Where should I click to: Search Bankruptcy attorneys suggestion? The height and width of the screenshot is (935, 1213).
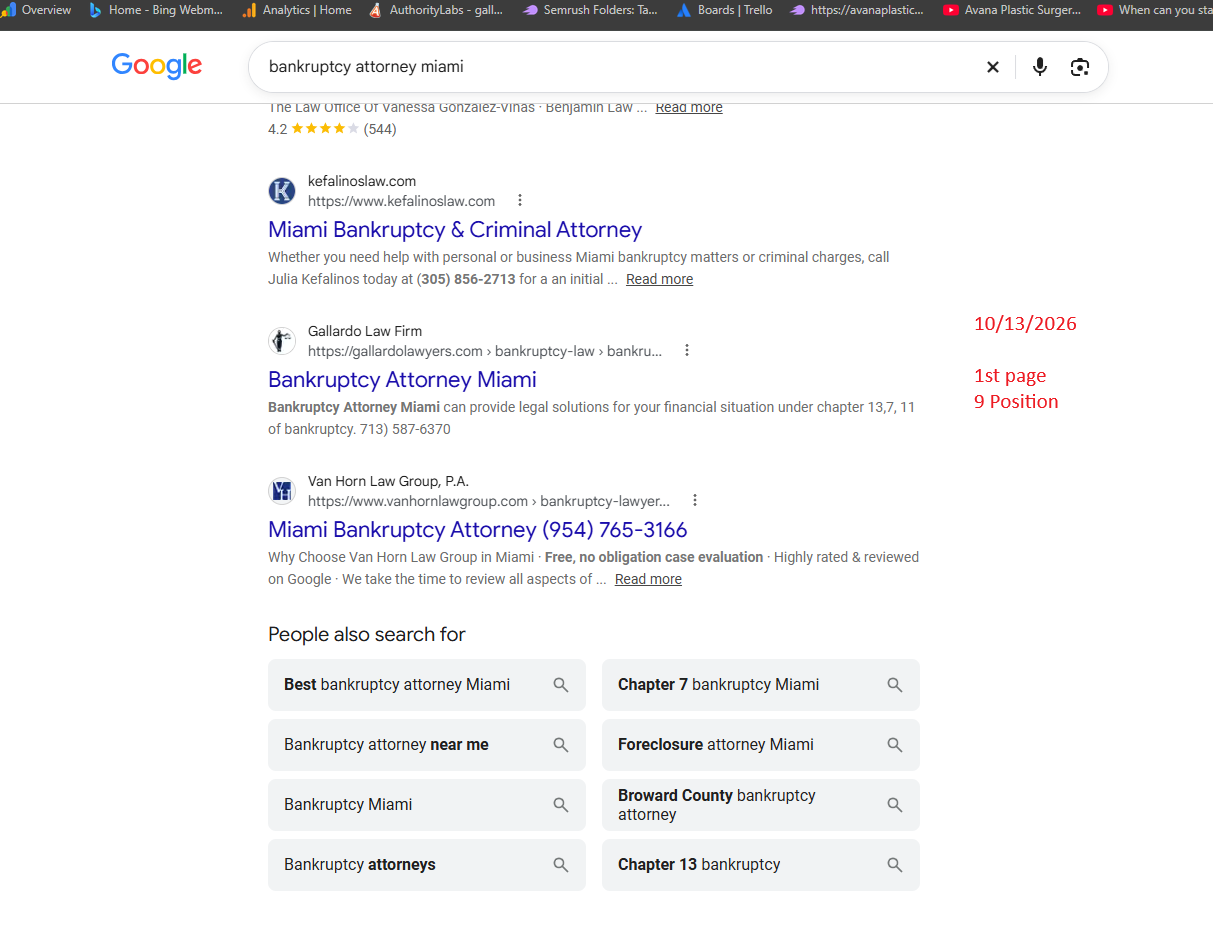[427, 865]
